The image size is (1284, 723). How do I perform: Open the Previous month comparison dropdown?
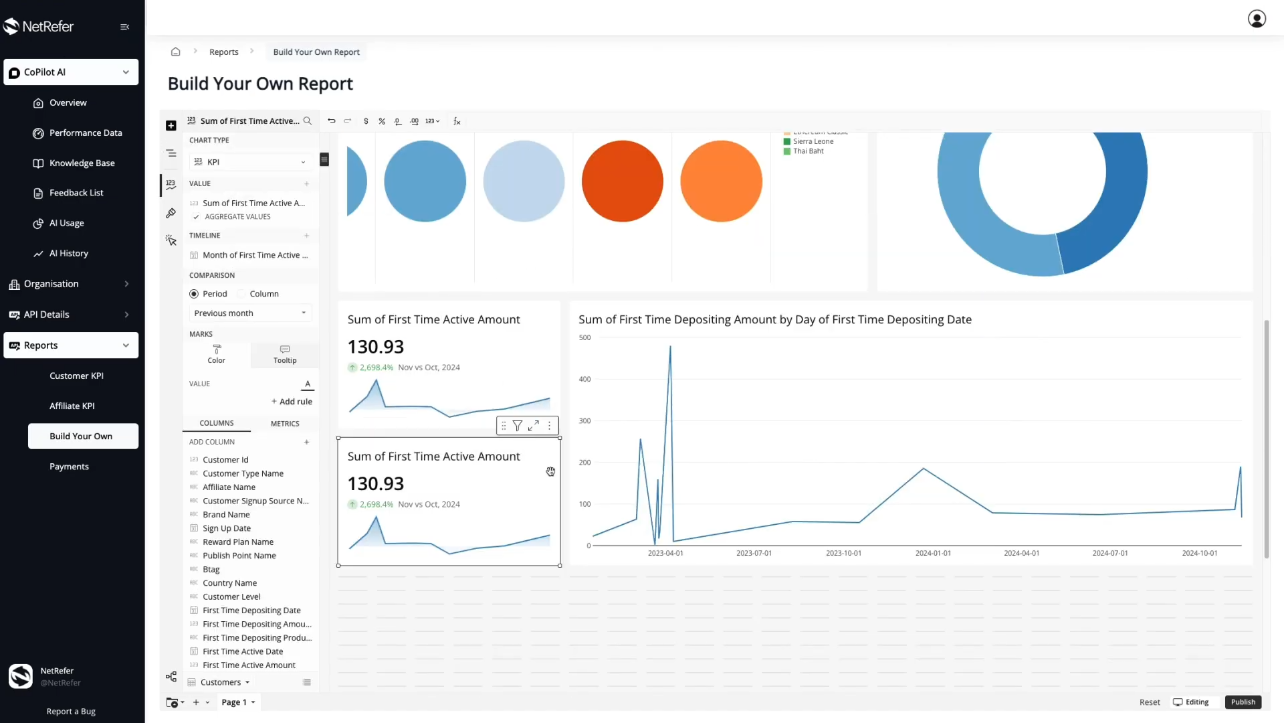[x=250, y=313]
